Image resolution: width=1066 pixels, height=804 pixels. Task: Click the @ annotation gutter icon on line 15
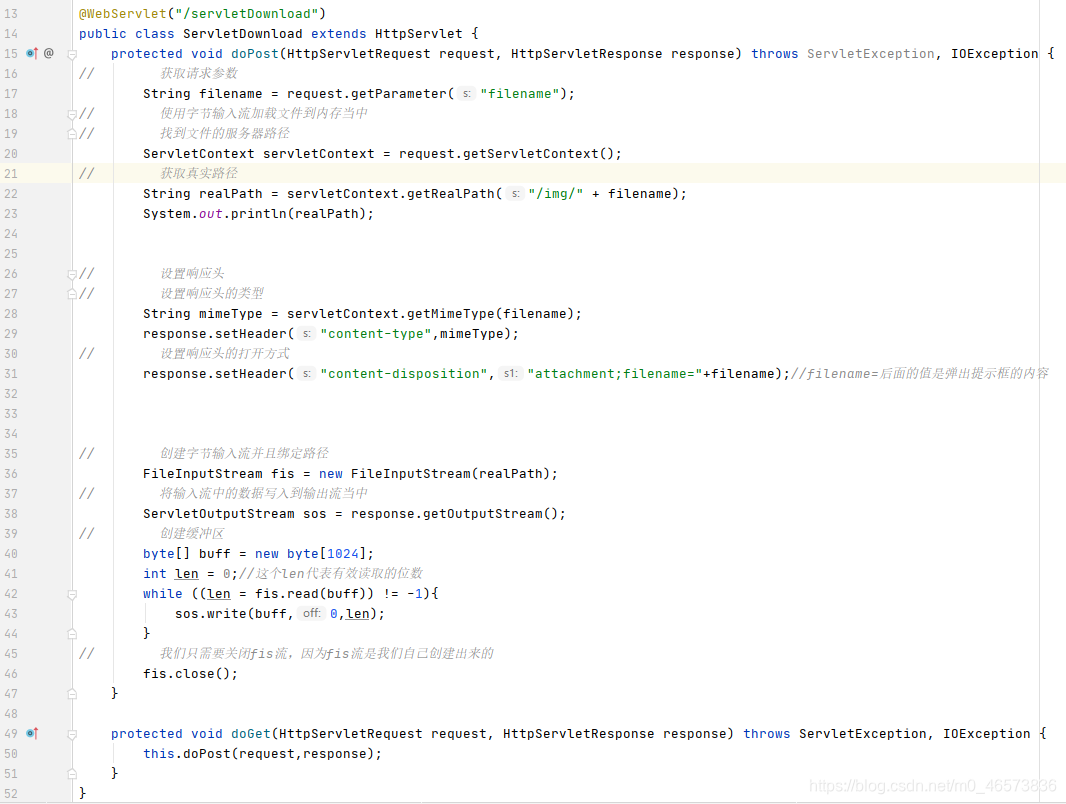coord(49,53)
